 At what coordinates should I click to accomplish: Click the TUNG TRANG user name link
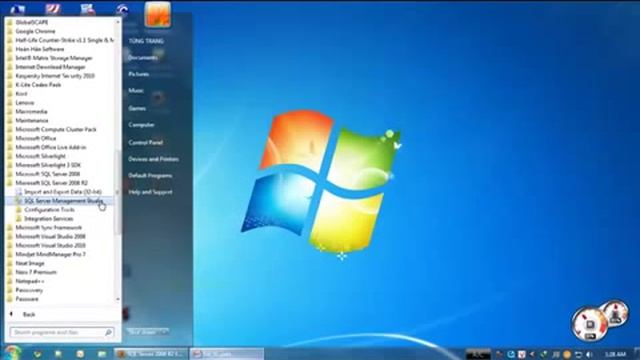[146, 41]
